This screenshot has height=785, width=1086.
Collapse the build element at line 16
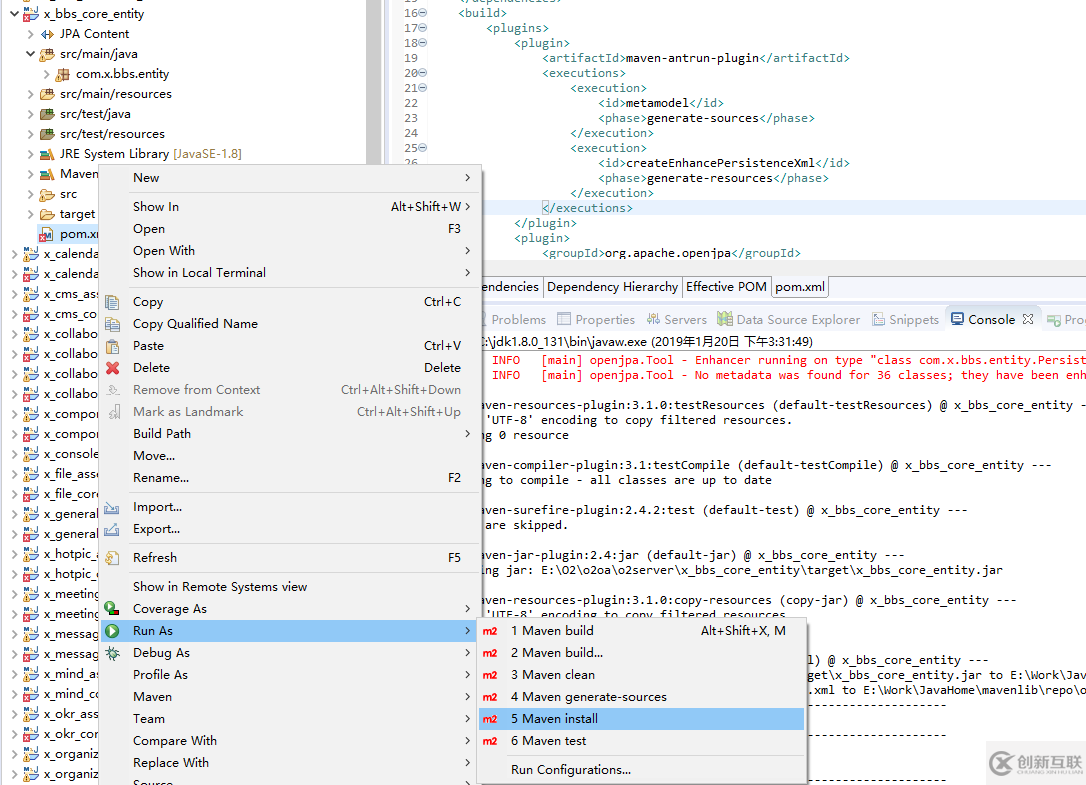pyautogui.click(x=422, y=13)
